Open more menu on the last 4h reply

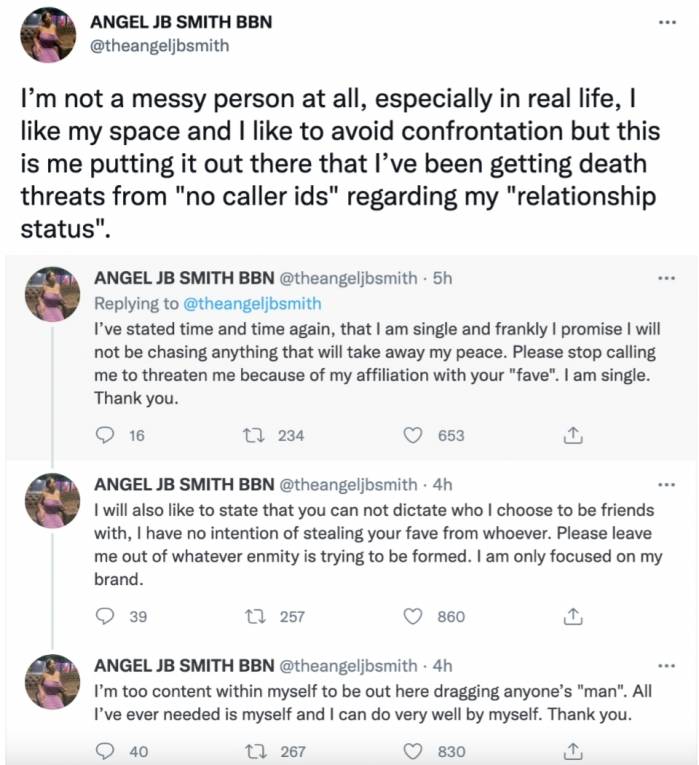click(667, 665)
